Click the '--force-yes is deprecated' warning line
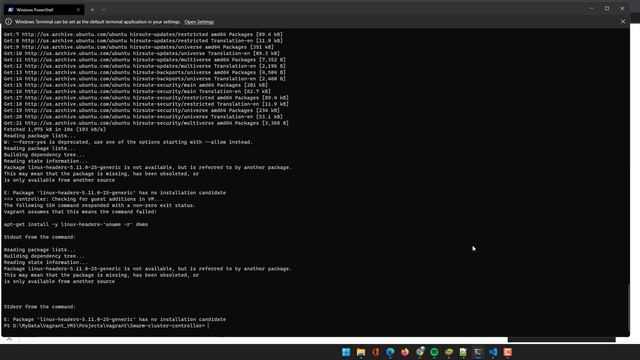Screen dimensions: 640x360 pyautogui.click(x=128, y=142)
